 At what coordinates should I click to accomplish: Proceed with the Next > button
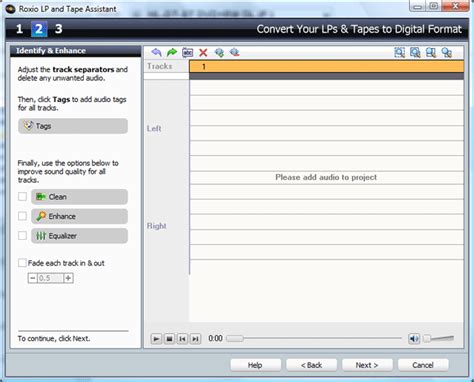point(367,365)
